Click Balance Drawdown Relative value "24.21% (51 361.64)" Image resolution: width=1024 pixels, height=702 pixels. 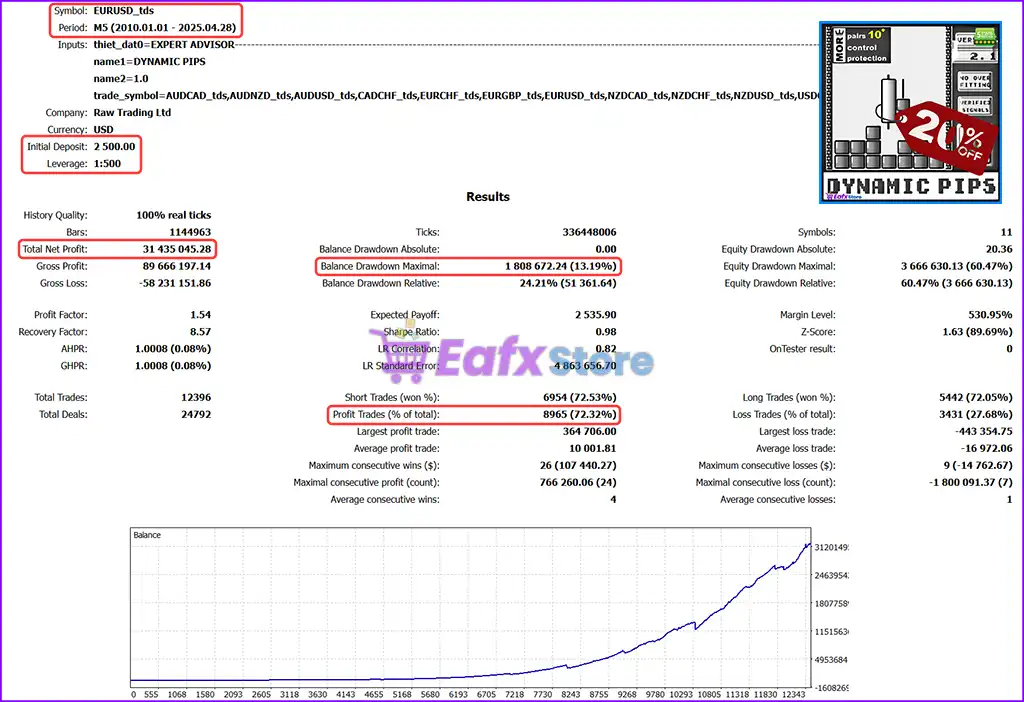[x=568, y=283]
